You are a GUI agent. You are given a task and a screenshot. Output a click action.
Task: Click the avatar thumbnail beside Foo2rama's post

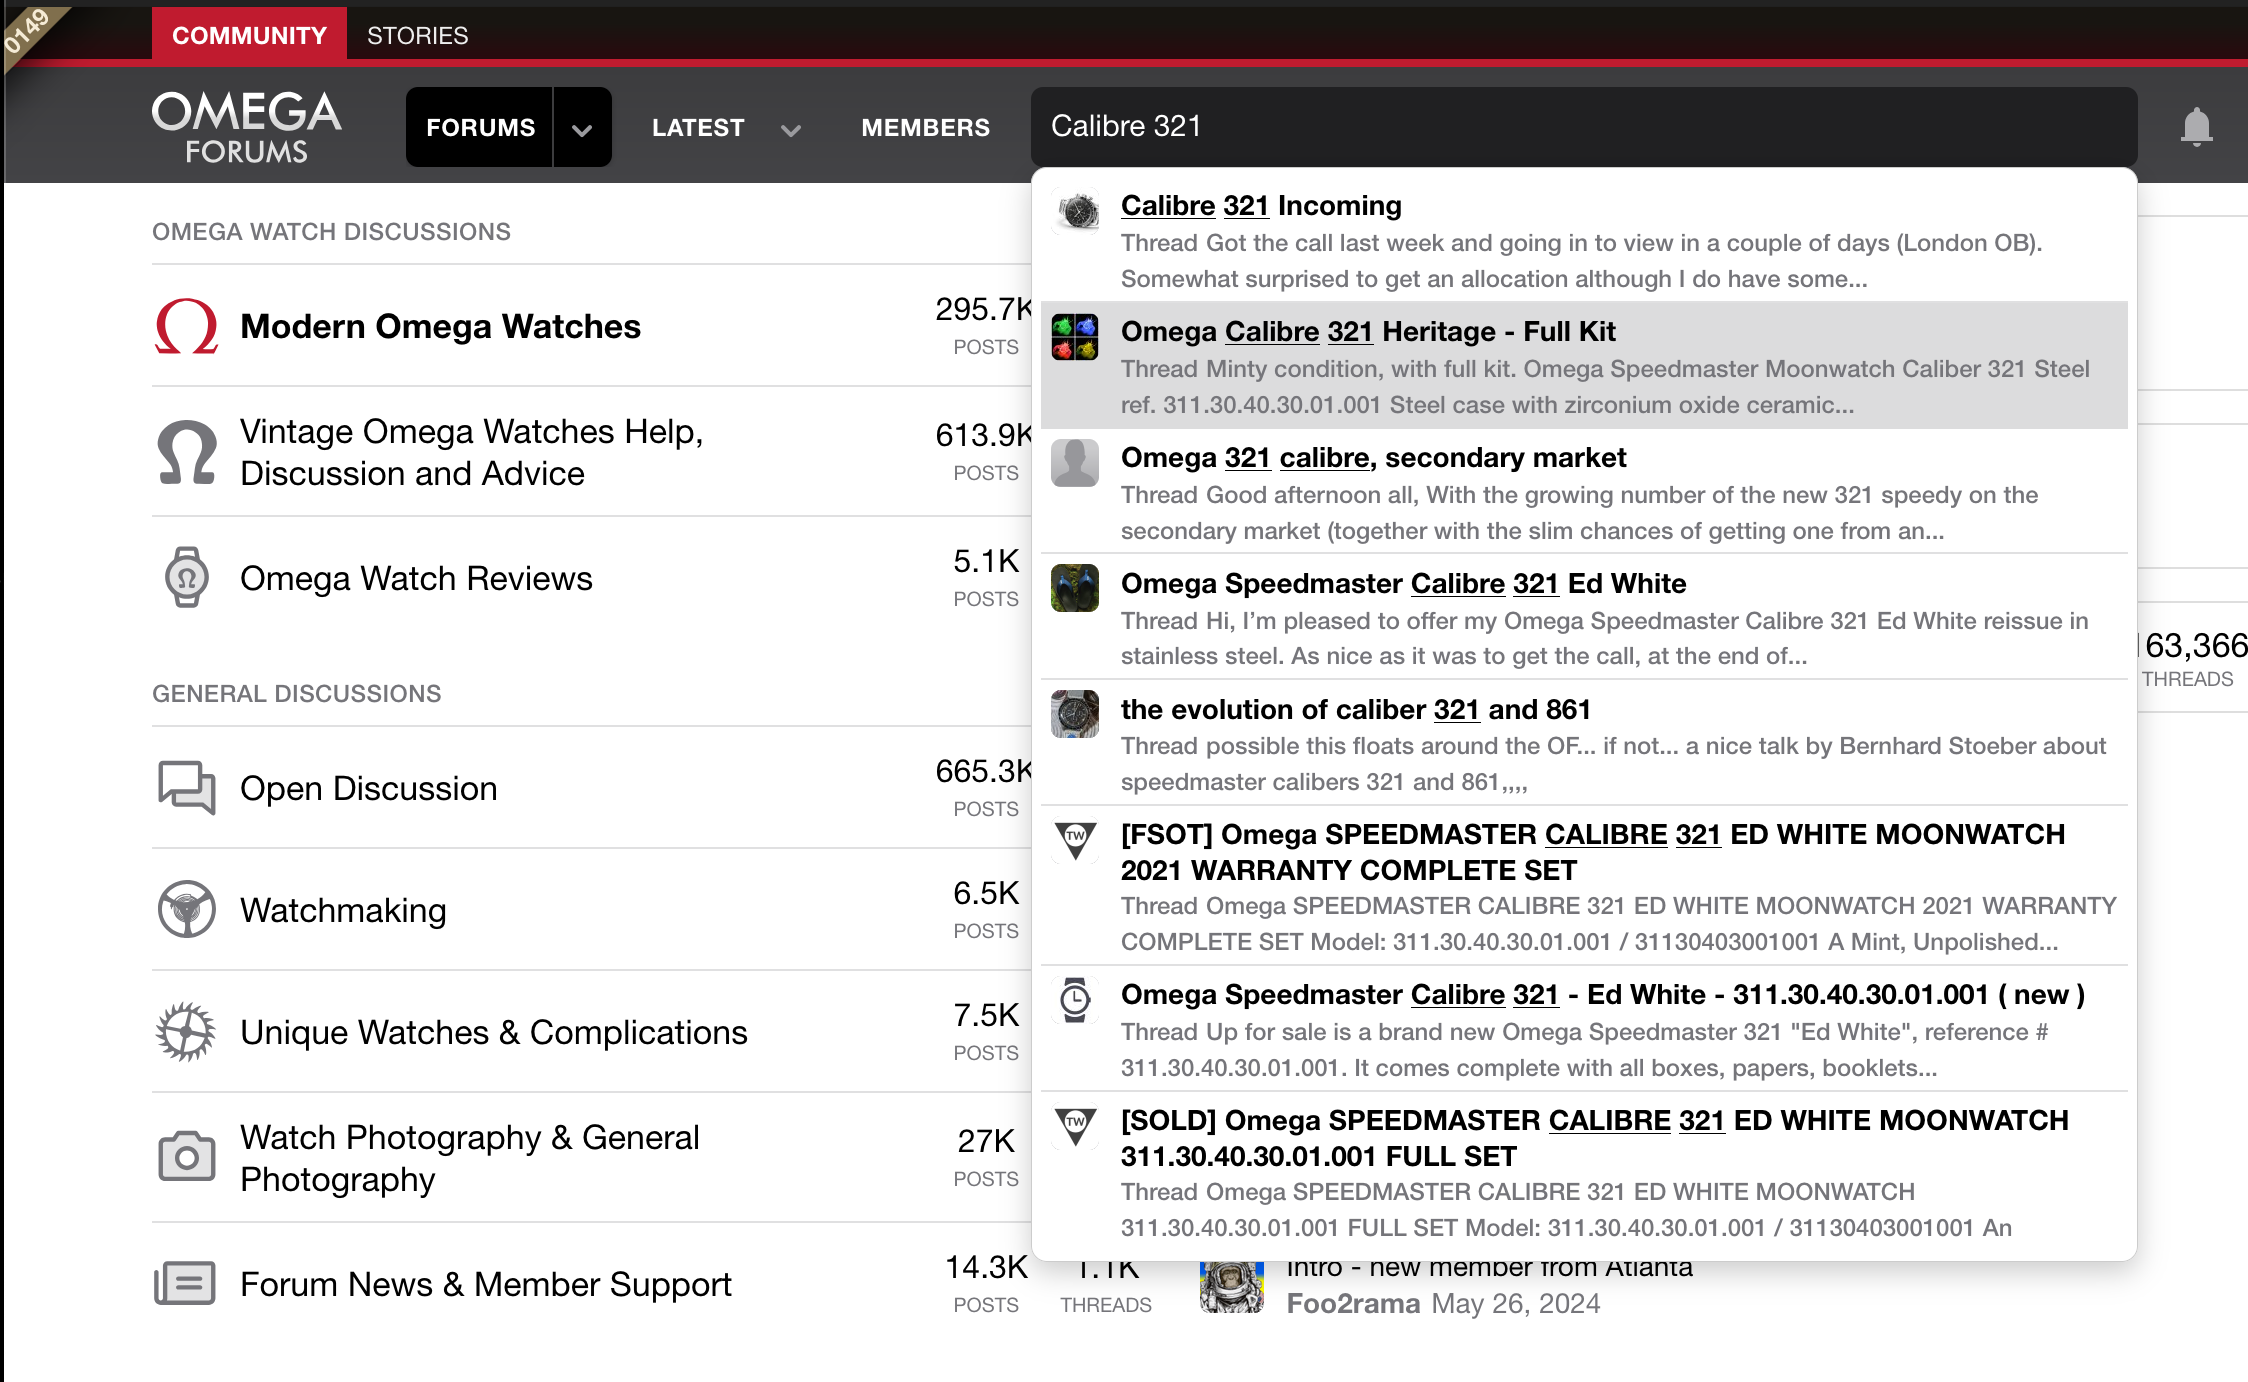pyautogui.click(x=1231, y=1287)
